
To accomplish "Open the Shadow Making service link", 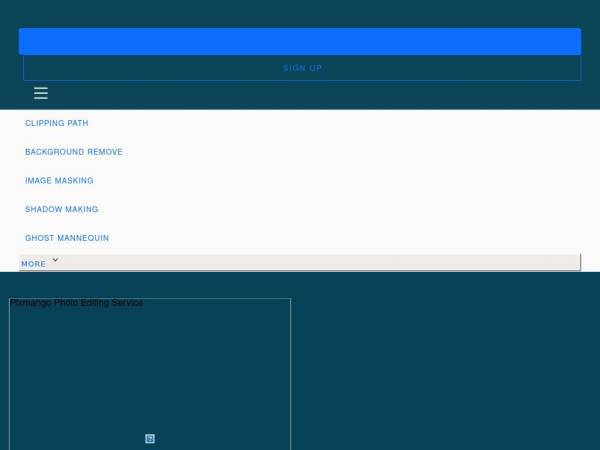I will 62,209.
